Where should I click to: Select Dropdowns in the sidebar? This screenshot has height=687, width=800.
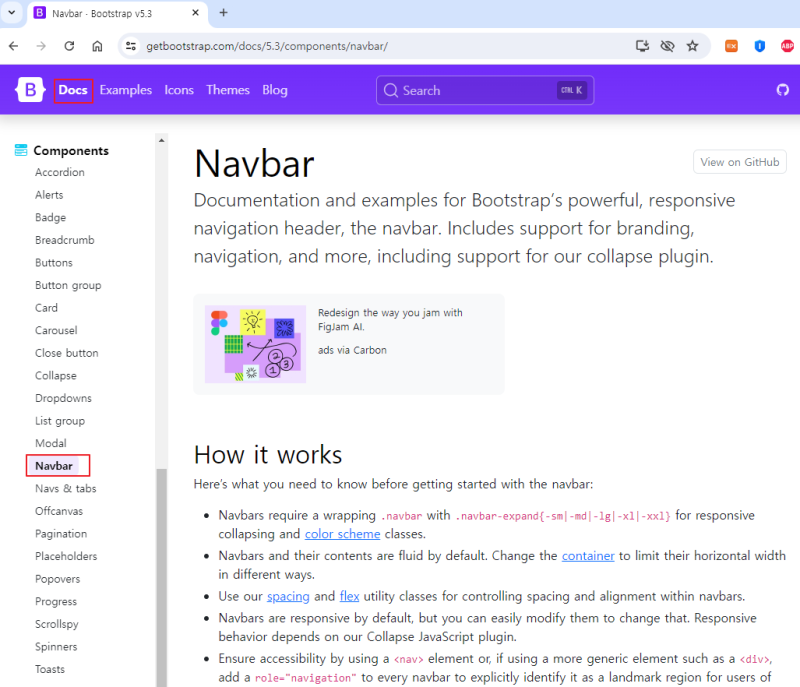(63, 398)
